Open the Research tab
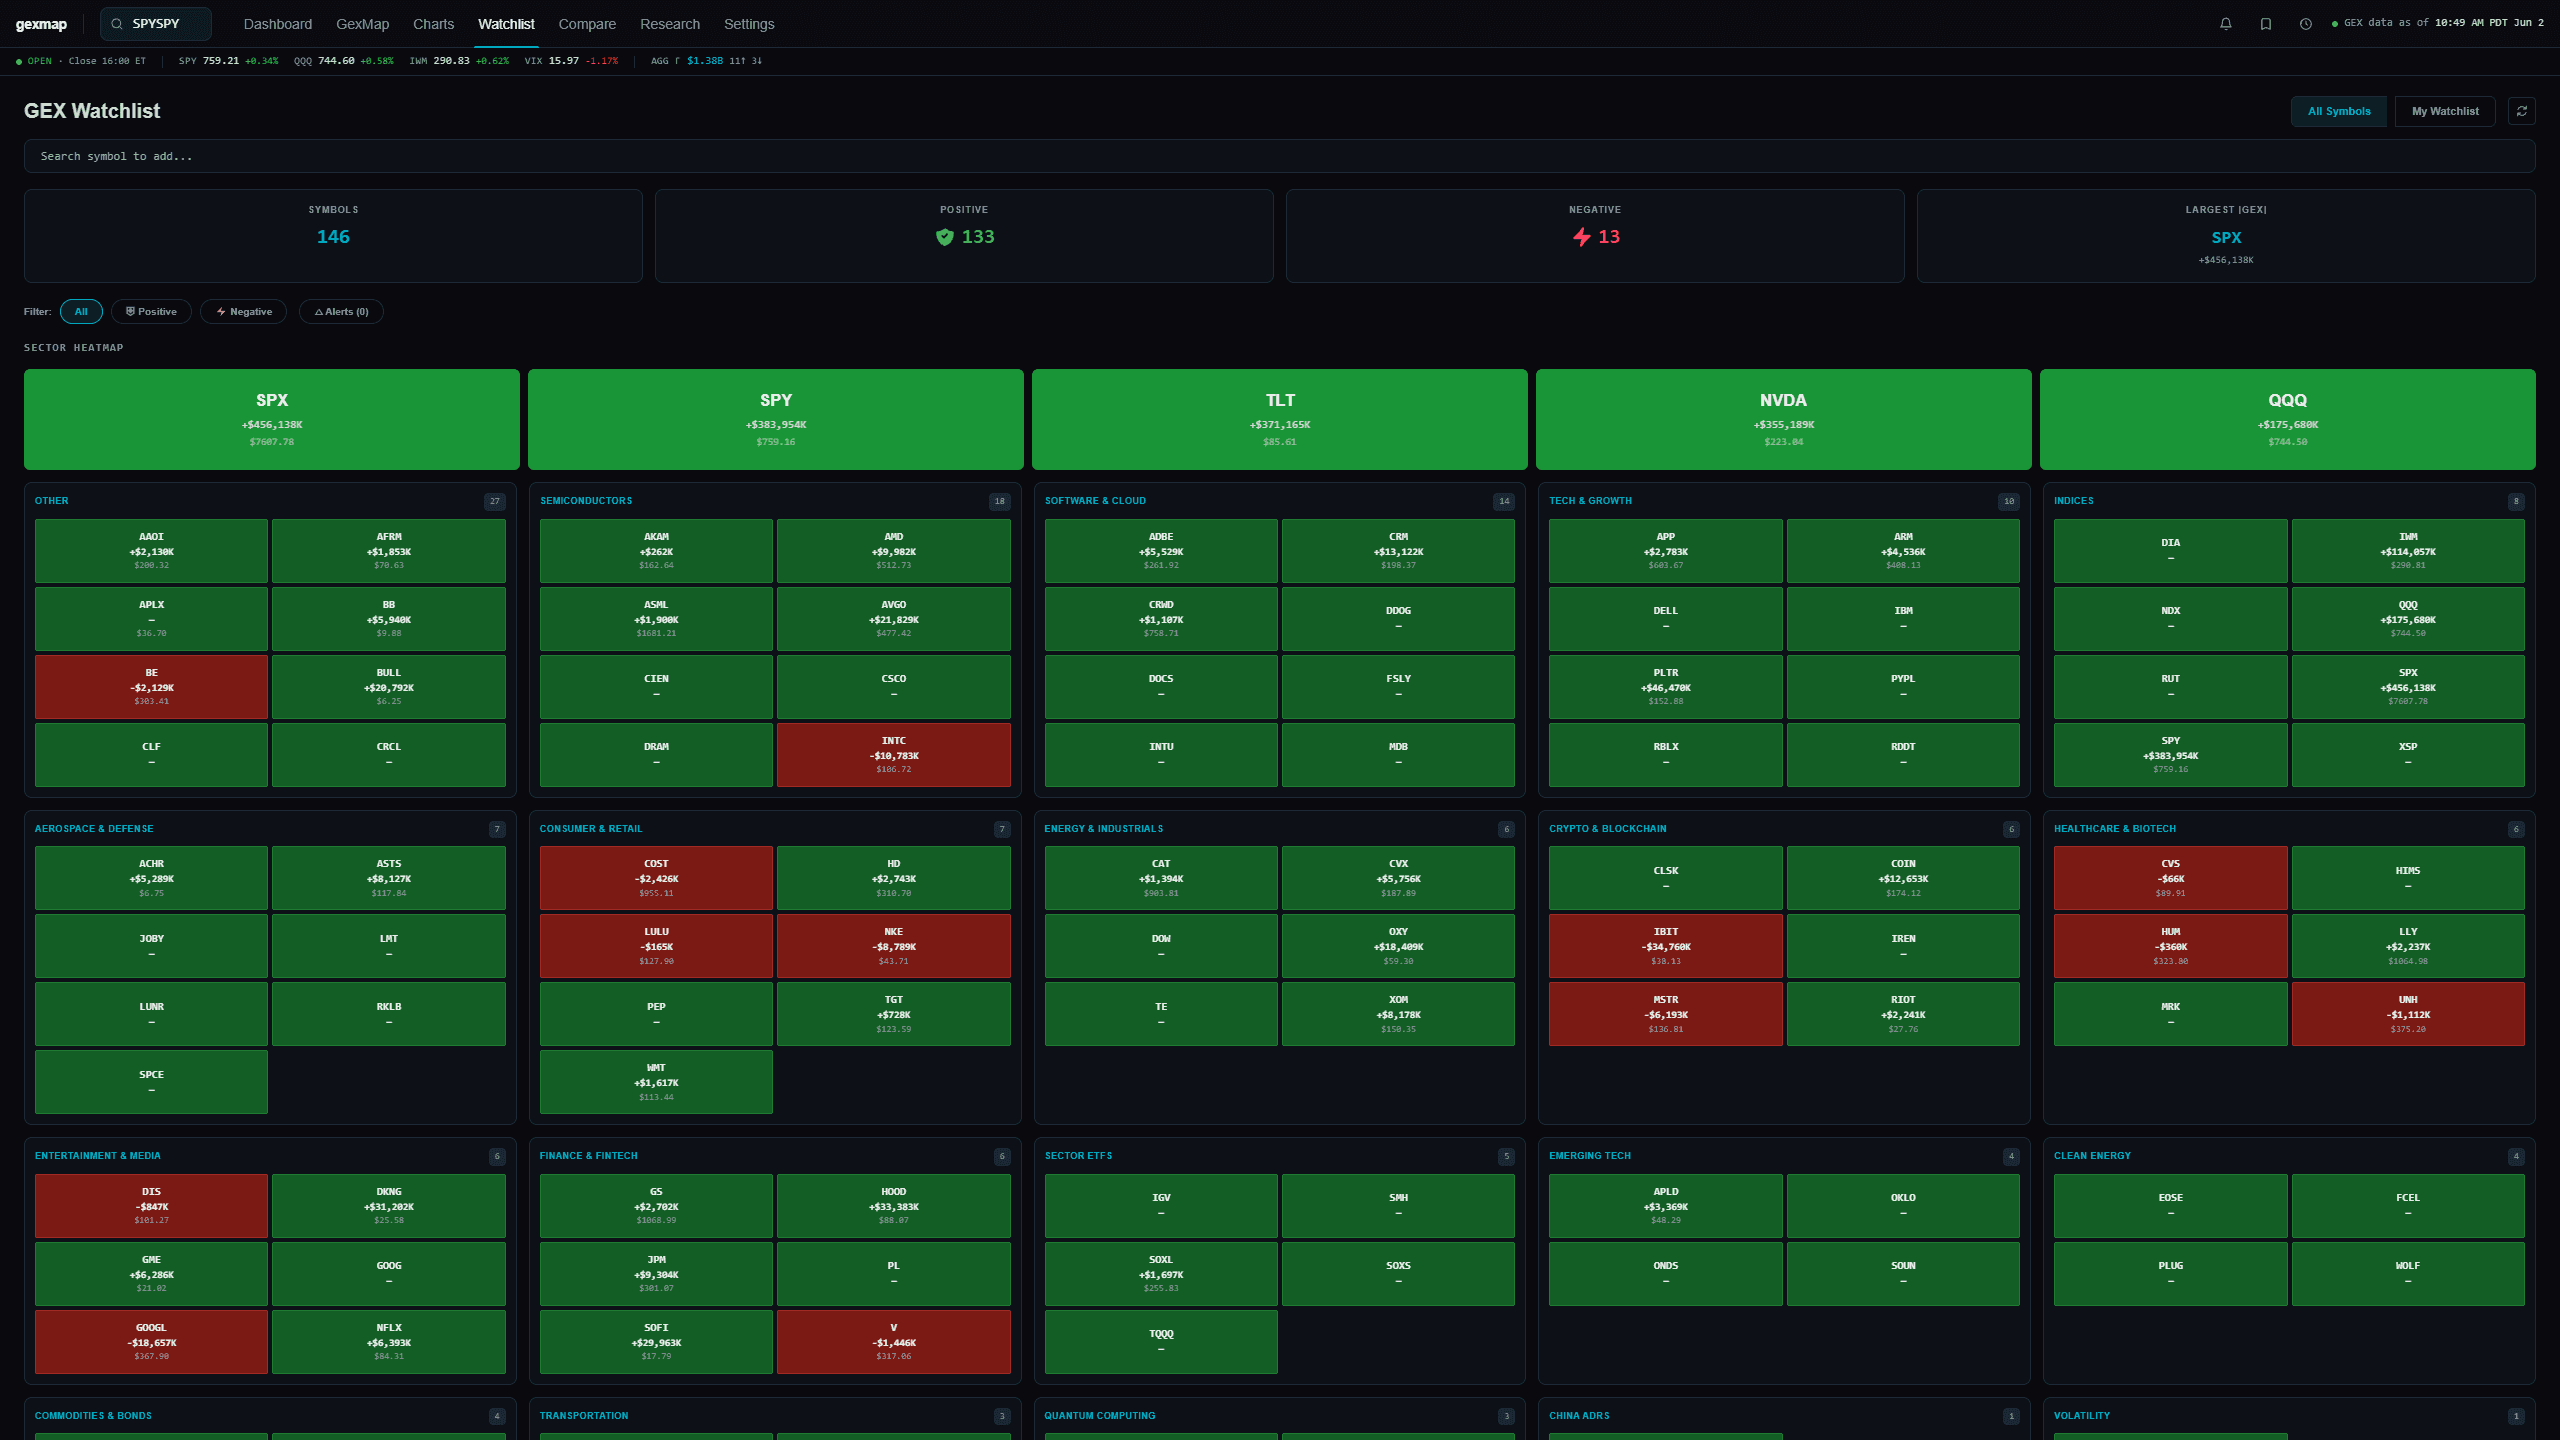This screenshot has width=2560, height=1440. click(x=670, y=24)
